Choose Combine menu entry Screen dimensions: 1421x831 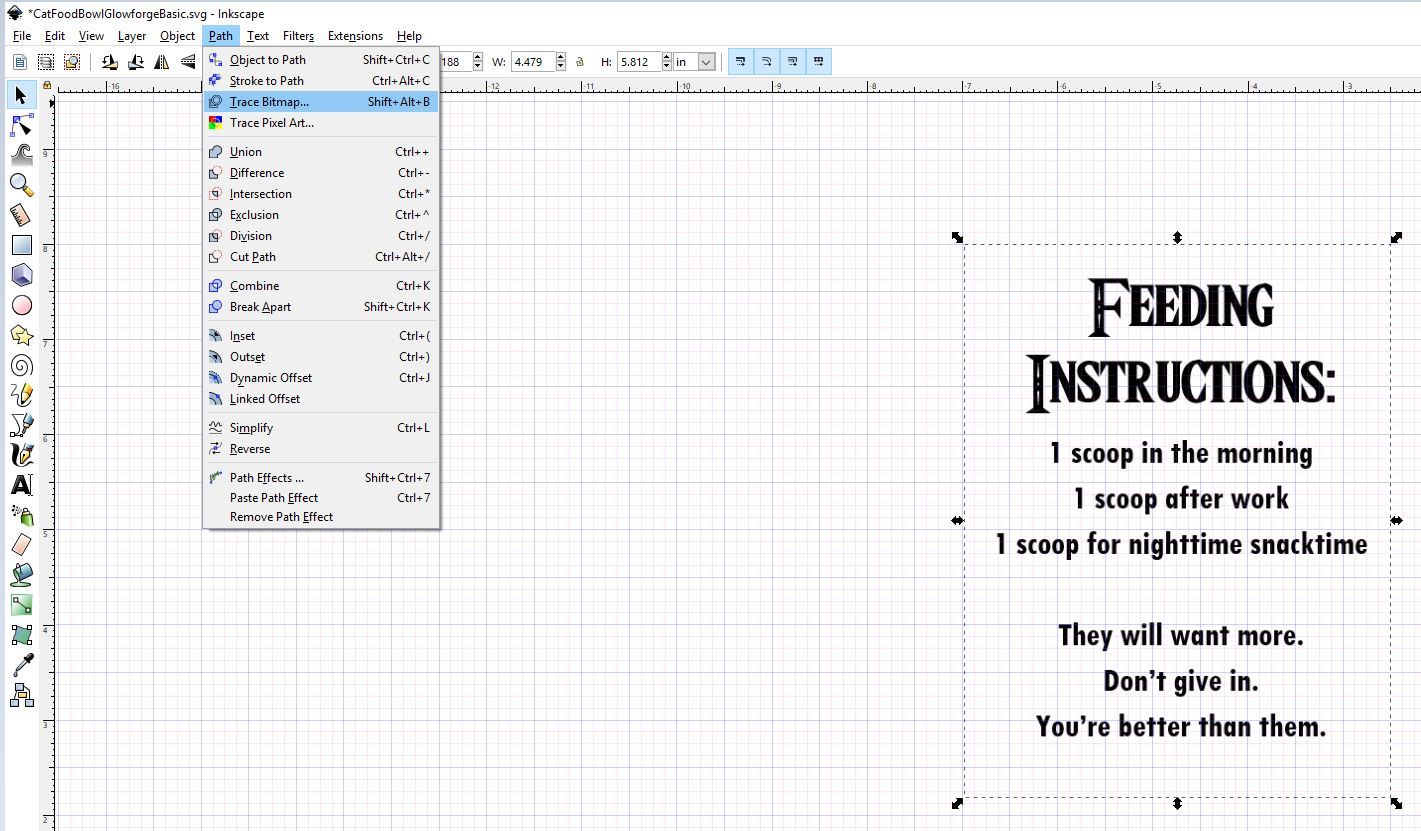click(320, 286)
